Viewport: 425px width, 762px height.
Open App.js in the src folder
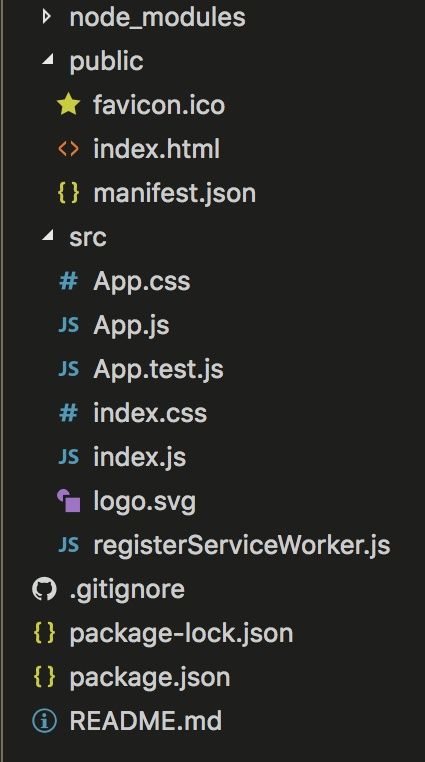pyautogui.click(x=131, y=325)
